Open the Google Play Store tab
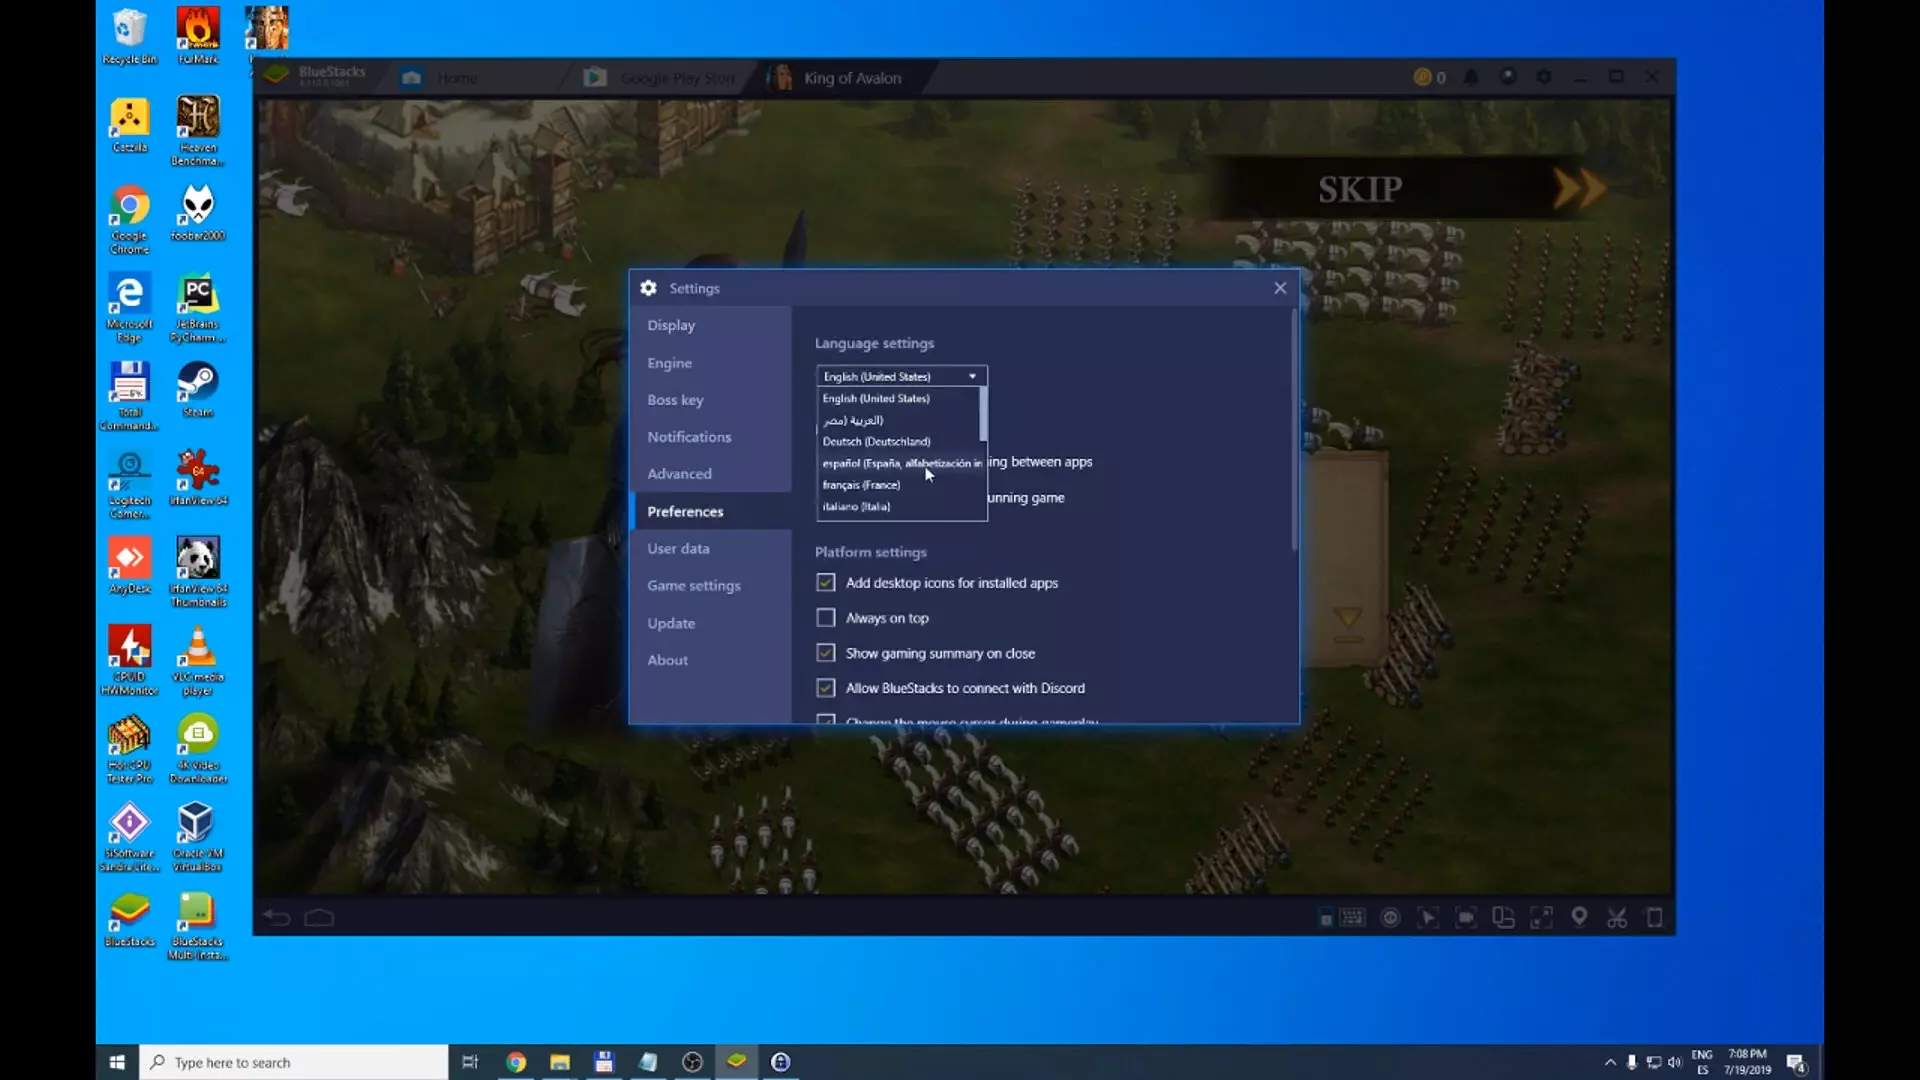Screen dimensions: 1920x1080 click(x=661, y=78)
